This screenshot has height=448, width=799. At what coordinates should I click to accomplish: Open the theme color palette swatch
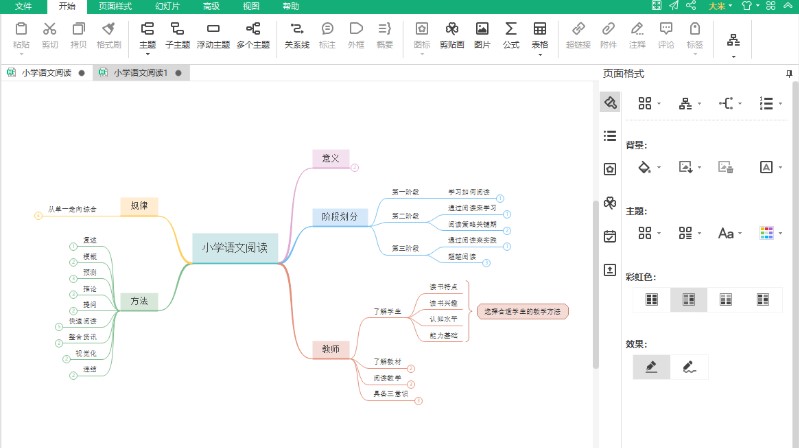pyautogui.click(x=767, y=233)
